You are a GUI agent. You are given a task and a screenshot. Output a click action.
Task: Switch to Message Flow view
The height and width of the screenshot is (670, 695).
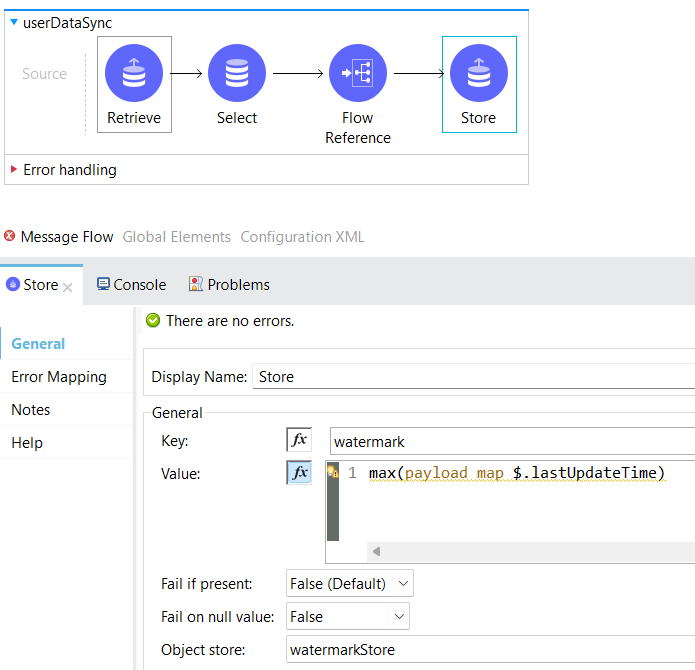coord(67,237)
